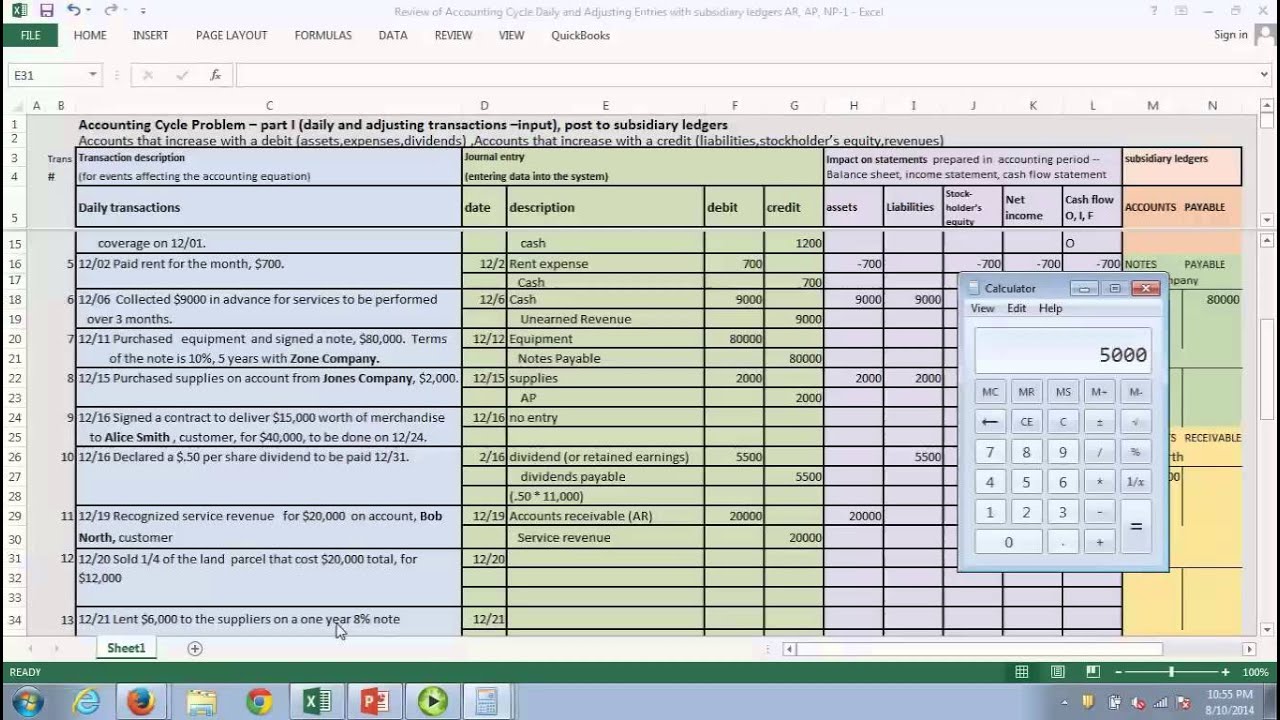Open the Calculator Edit menu
Screen dimensions: 1280x720
(1016, 308)
